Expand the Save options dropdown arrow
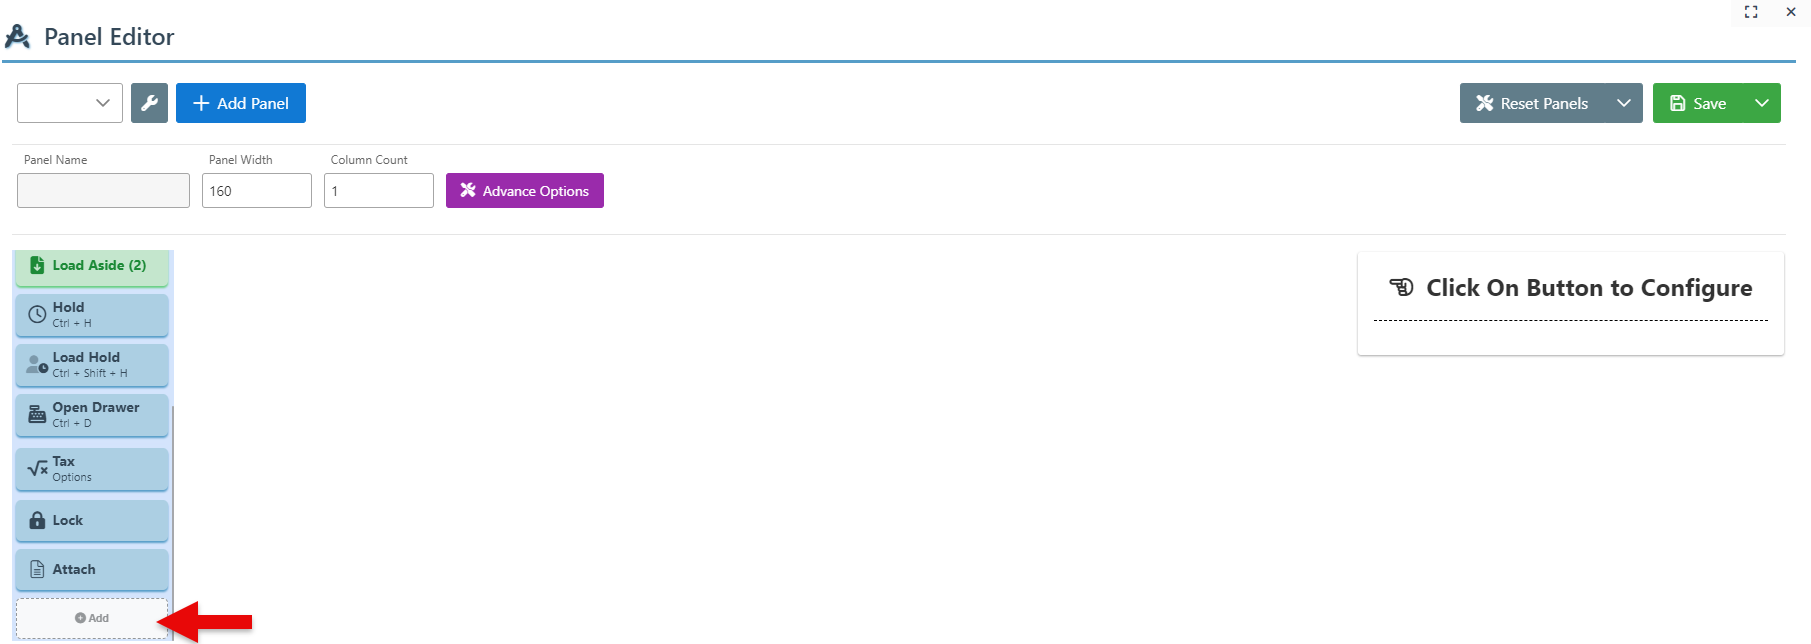The height and width of the screenshot is (644, 1811). point(1762,103)
